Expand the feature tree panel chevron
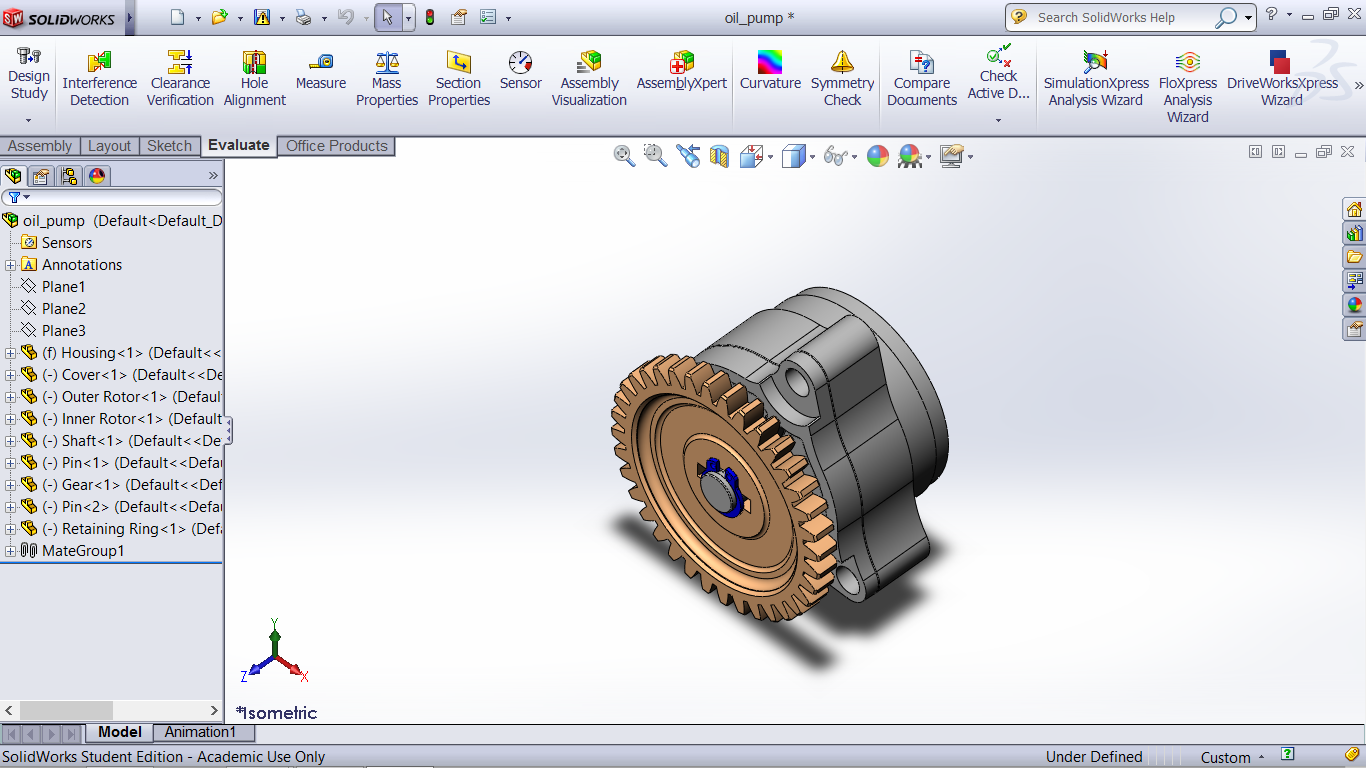Image resolution: width=1366 pixels, height=768 pixels. 212,176
